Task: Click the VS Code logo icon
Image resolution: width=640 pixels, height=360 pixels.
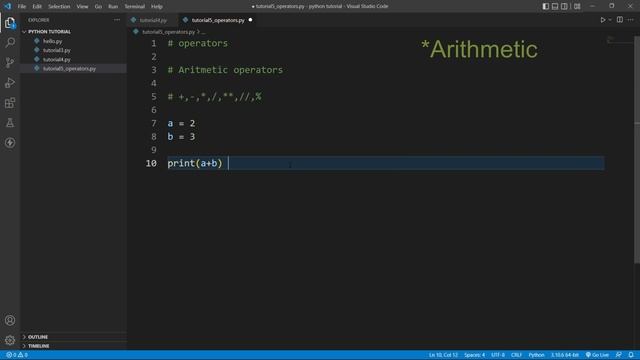Action: point(8,6)
